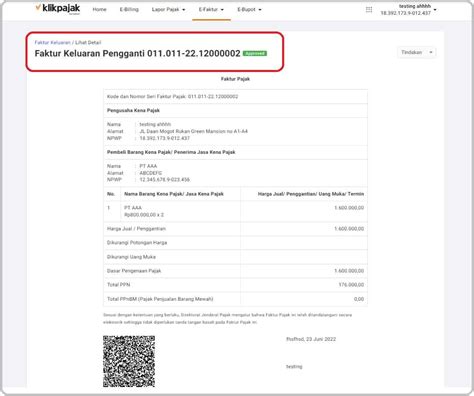The width and height of the screenshot is (474, 396).
Task: Click the signer name testing
Action: (x=294, y=366)
